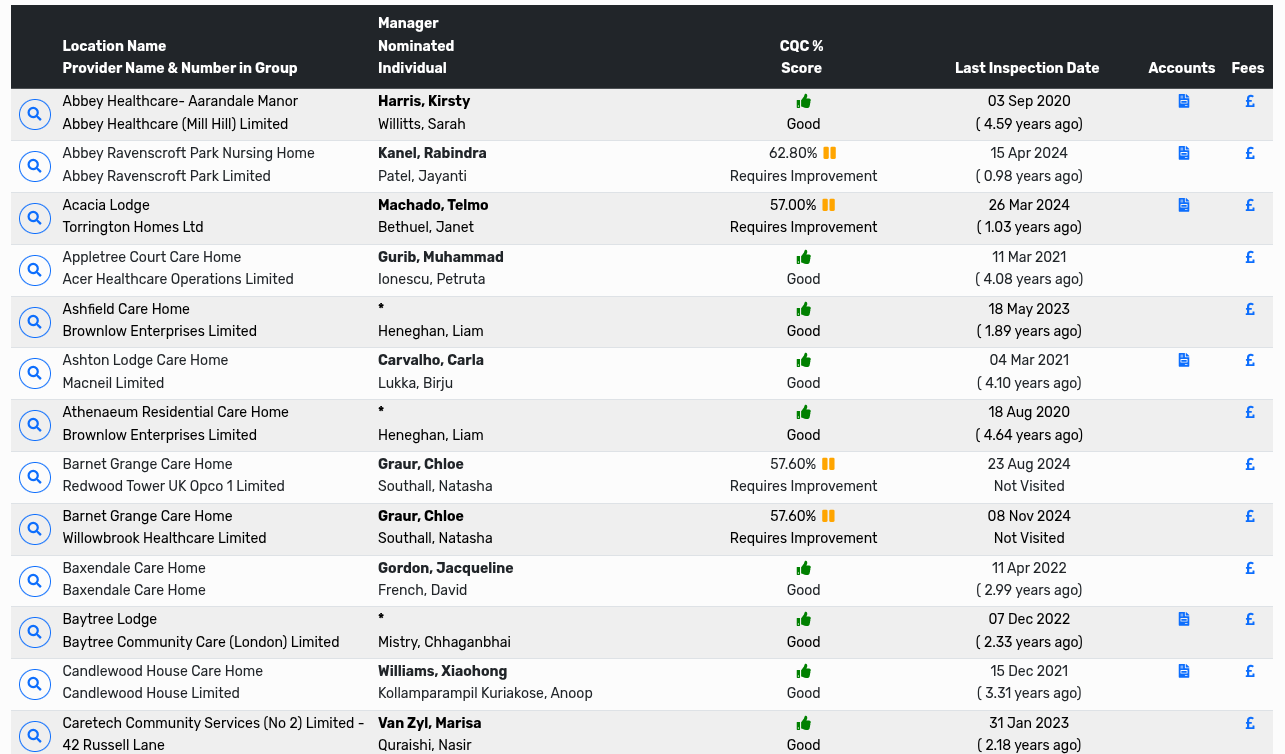Click the Location Name column header

tap(114, 46)
